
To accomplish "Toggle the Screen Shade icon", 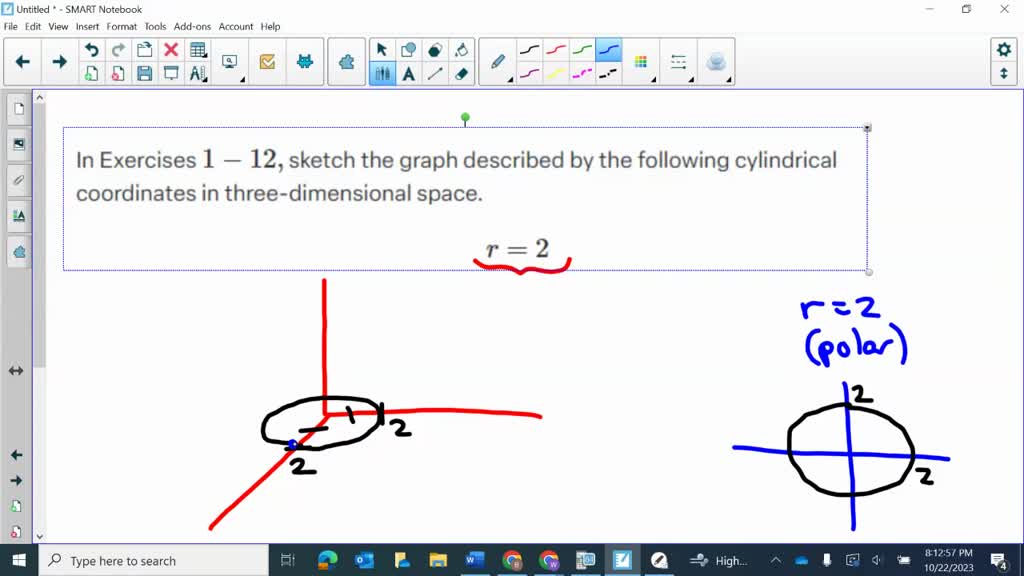I will click(171, 74).
